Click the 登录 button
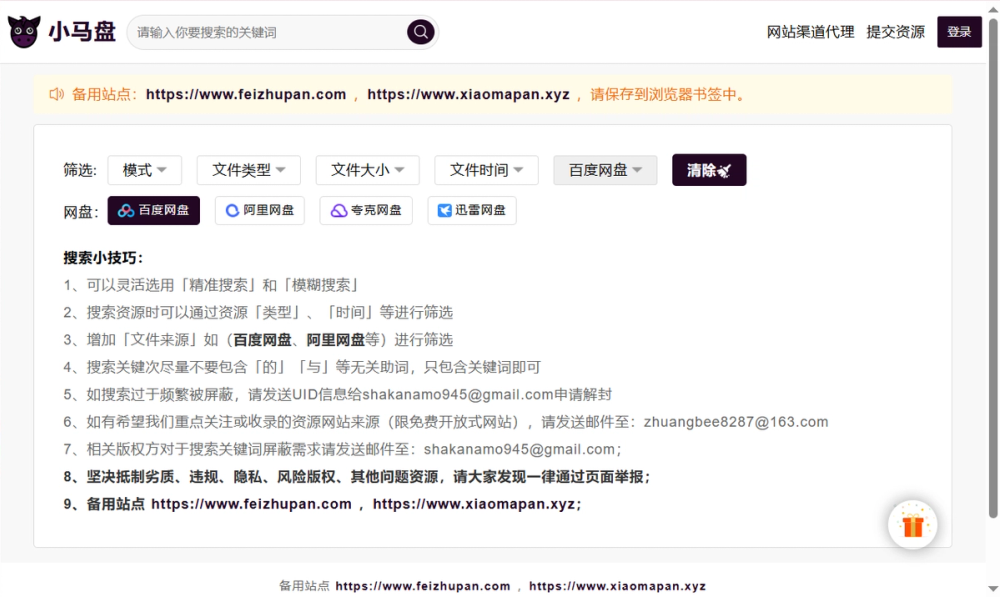The image size is (1000, 597). (x=959, y=31)
